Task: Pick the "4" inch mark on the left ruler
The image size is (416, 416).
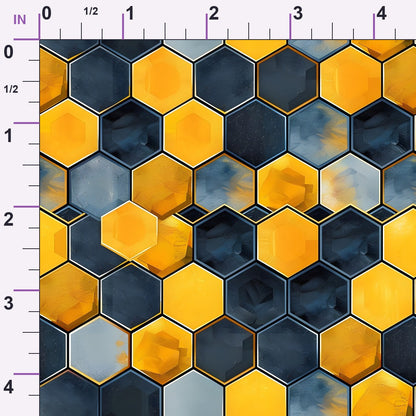Action: pos(9,387)
